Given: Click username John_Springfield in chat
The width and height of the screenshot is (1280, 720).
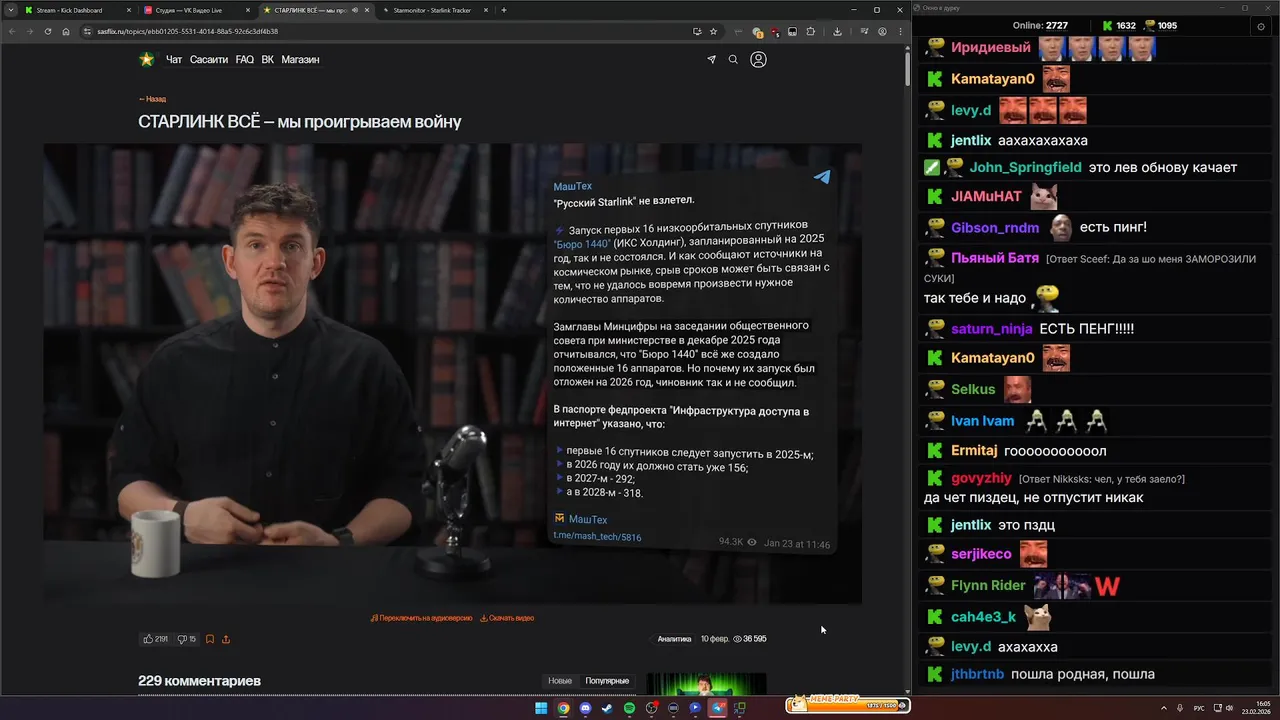Looking at the screenshot, I should pyautogui.click(x=1025, y=168).
